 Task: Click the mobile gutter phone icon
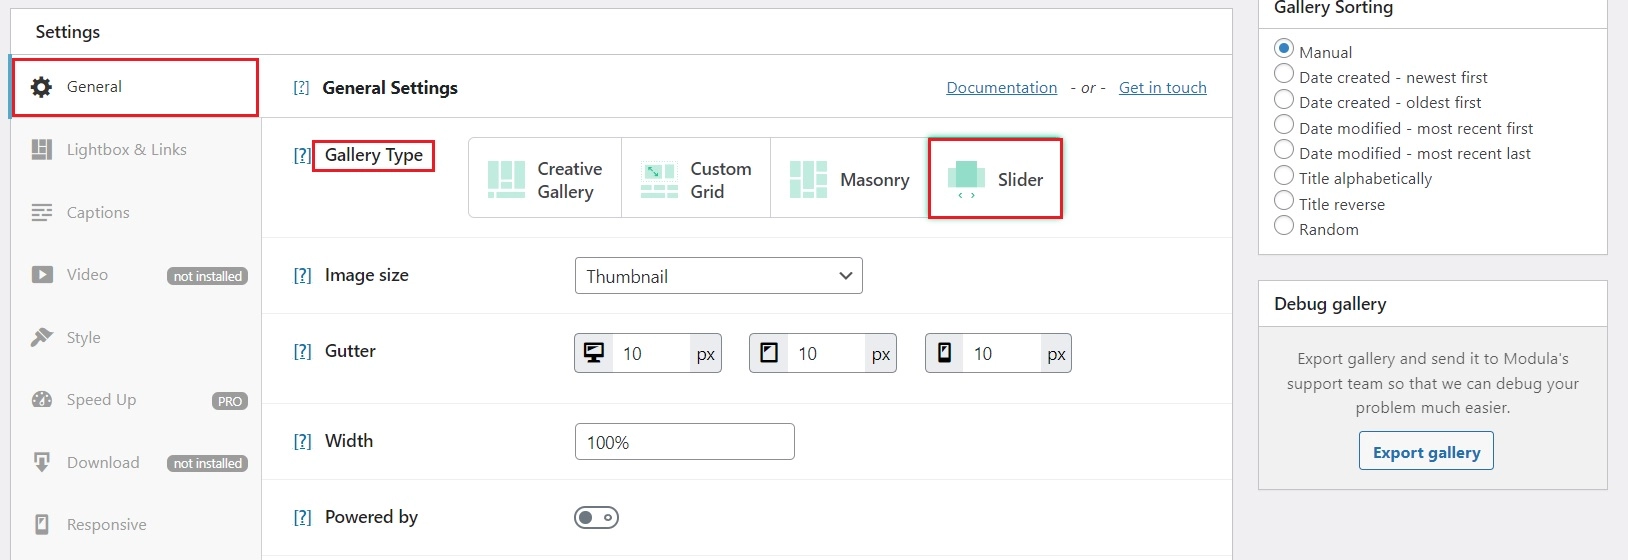(x=944, y=353)
